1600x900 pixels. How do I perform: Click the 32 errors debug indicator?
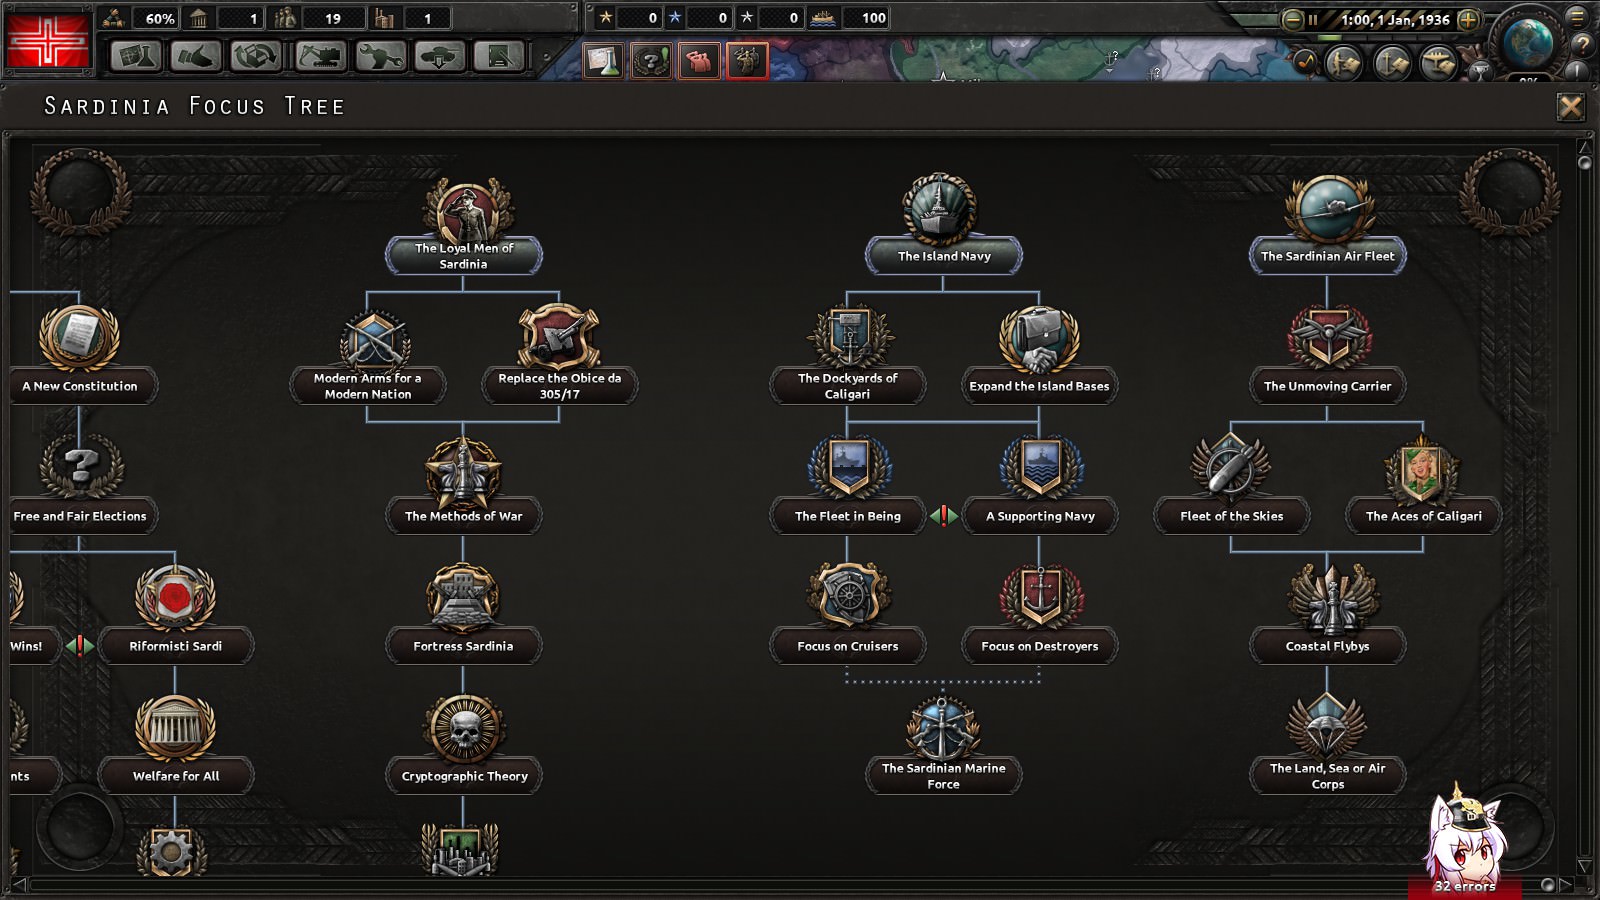coord(1464,886)
